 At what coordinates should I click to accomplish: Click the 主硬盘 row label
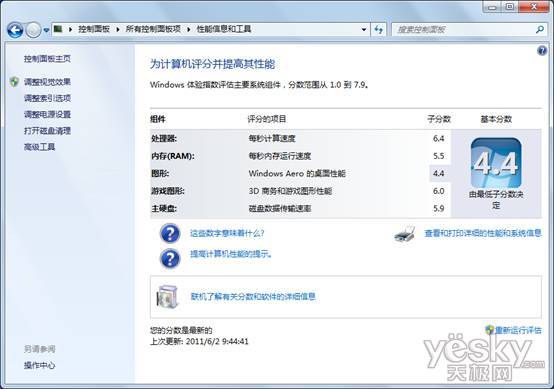coord(164,208)
